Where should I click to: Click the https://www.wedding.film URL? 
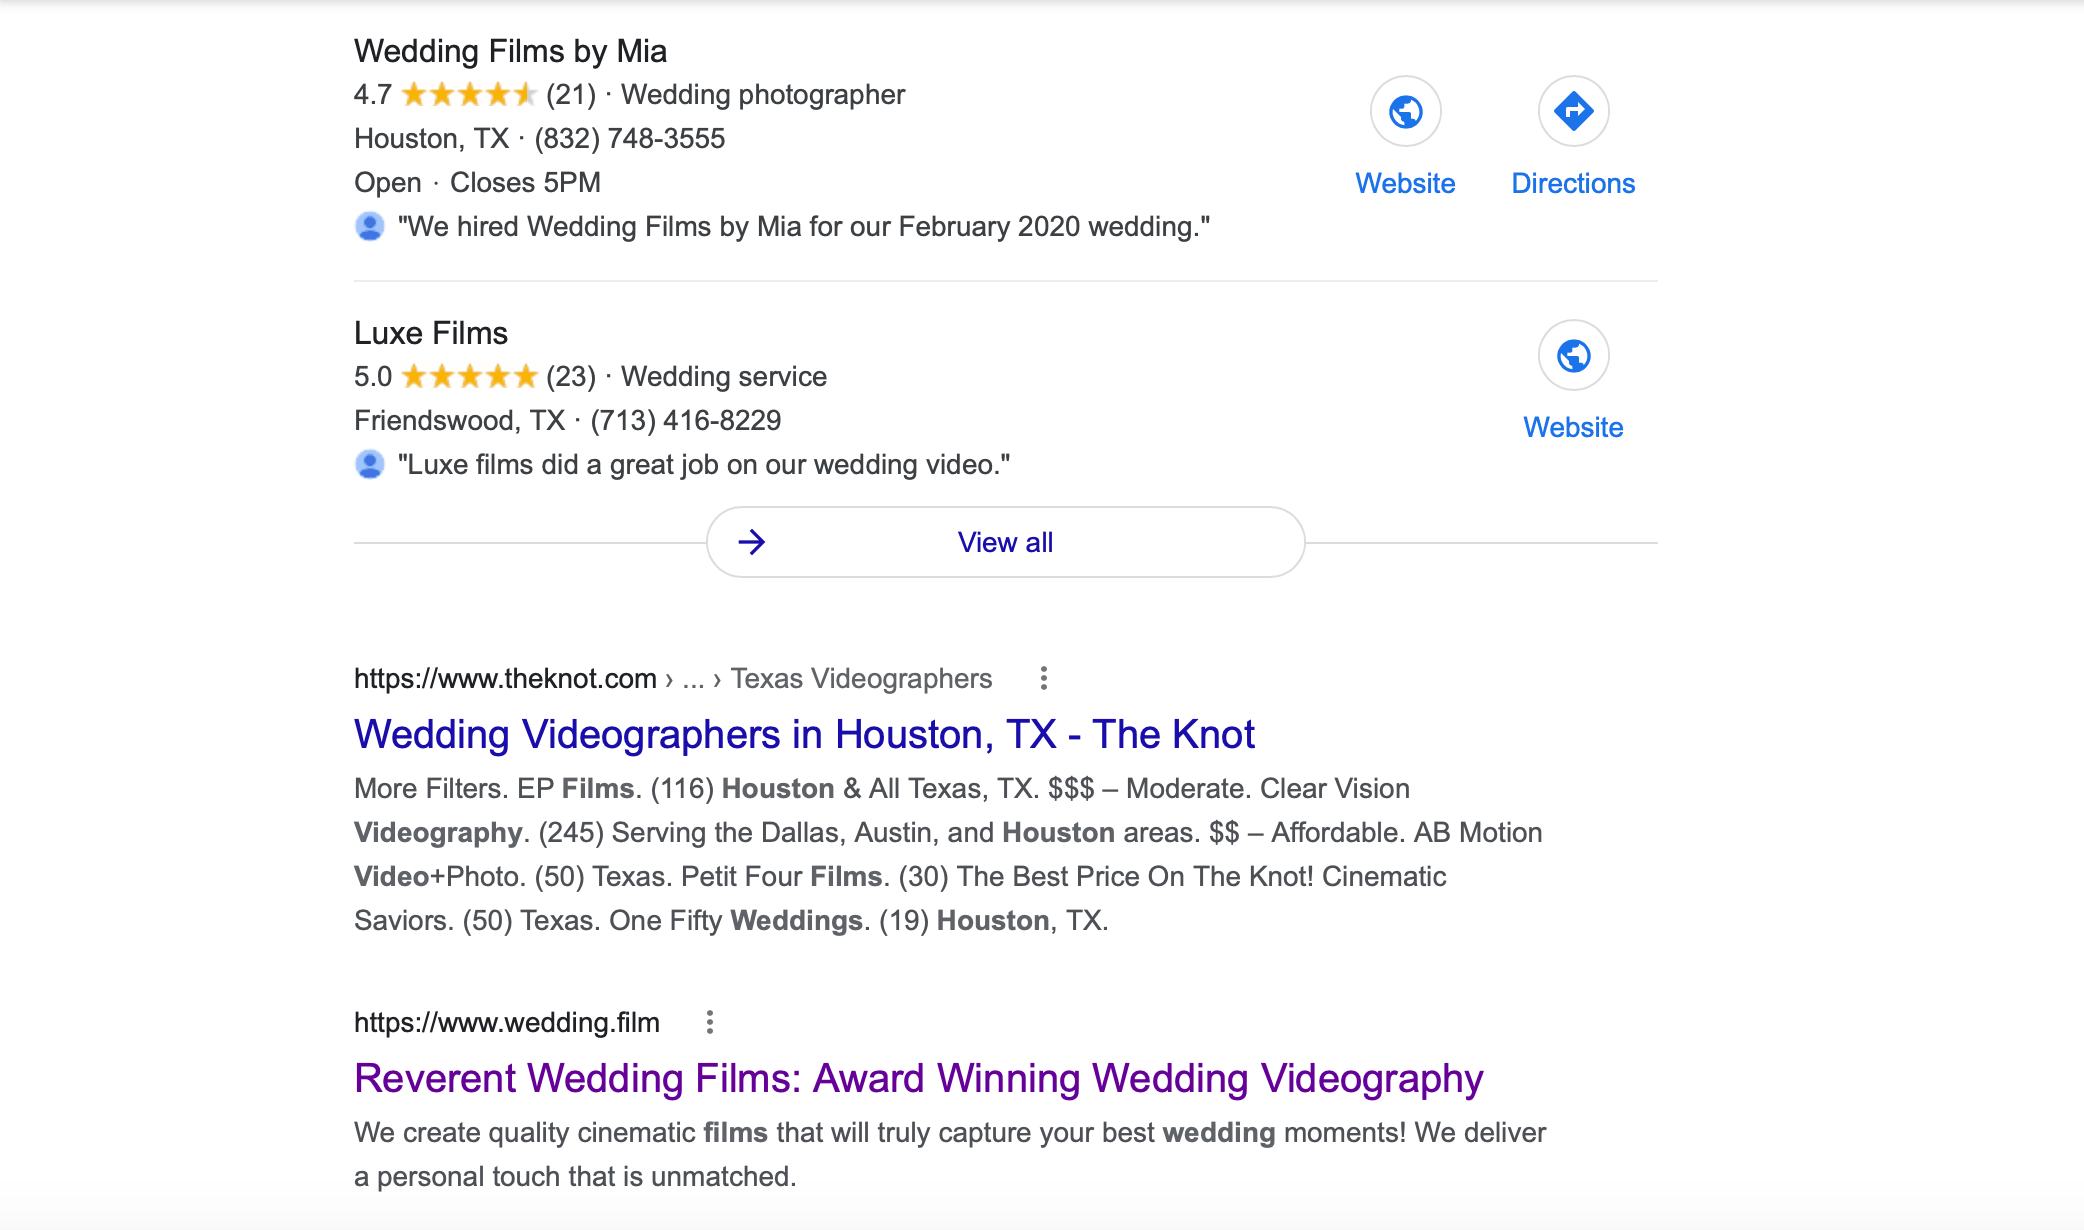507,1022
